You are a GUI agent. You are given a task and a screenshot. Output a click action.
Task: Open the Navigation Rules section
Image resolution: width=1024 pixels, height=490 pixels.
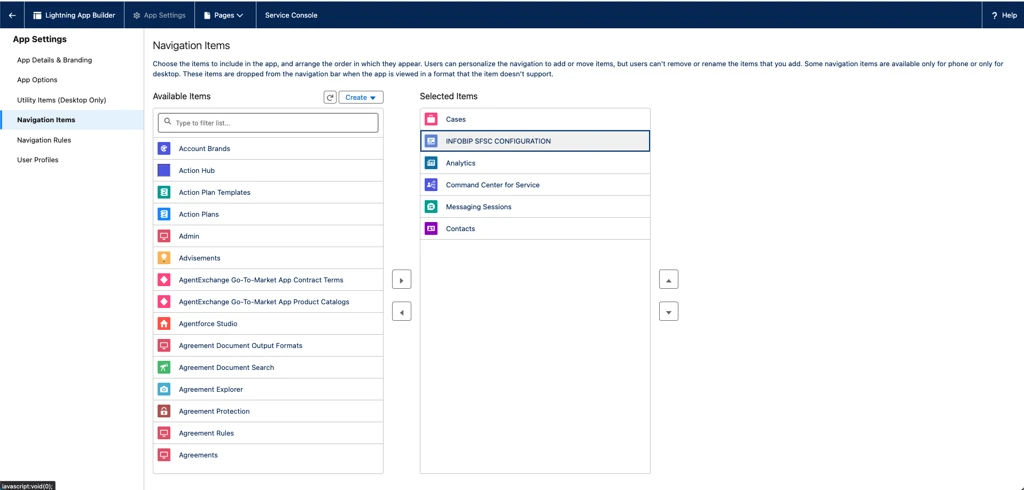44,140
